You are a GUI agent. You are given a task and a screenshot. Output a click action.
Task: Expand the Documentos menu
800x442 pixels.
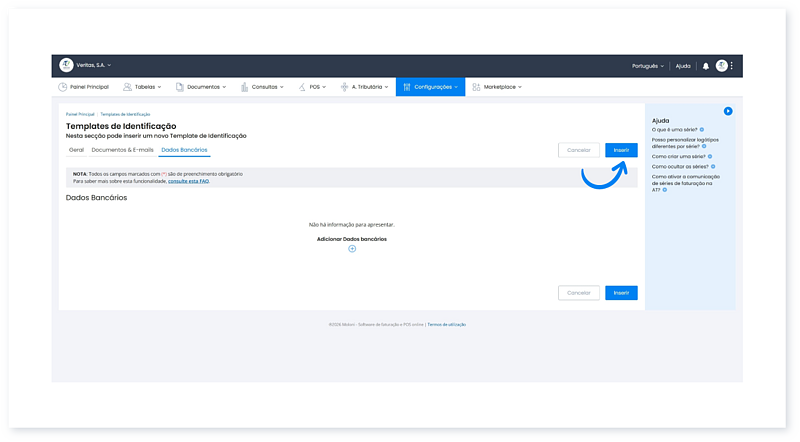(x=201, y=87)
